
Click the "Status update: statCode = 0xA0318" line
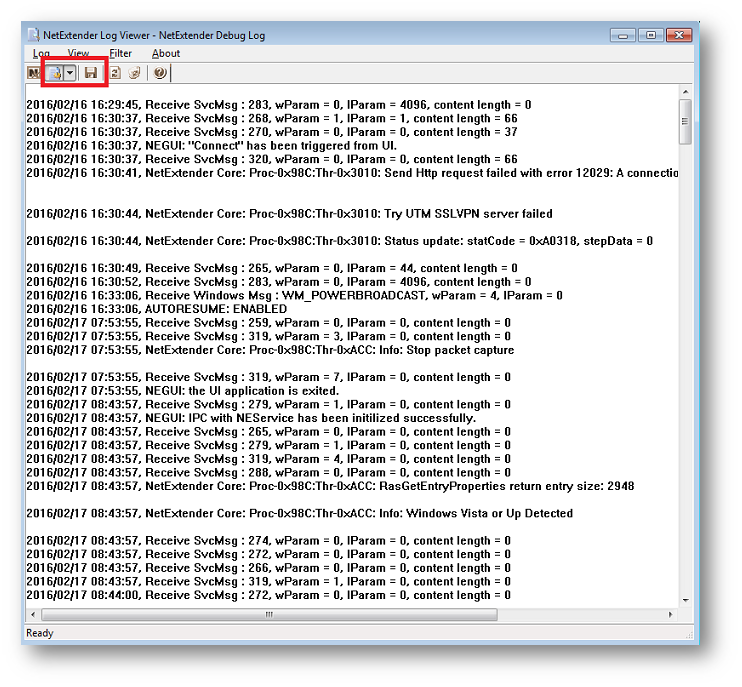coord(339,241)
